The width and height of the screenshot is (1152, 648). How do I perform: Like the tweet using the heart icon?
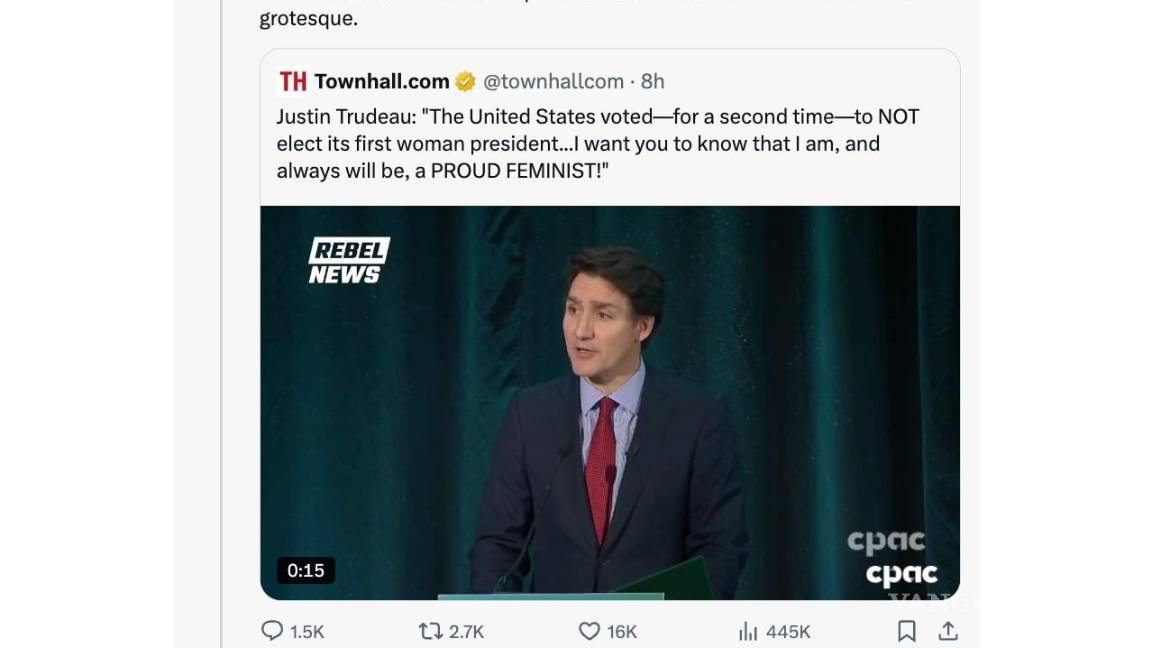pyautogui.click(x=588, y=631)
